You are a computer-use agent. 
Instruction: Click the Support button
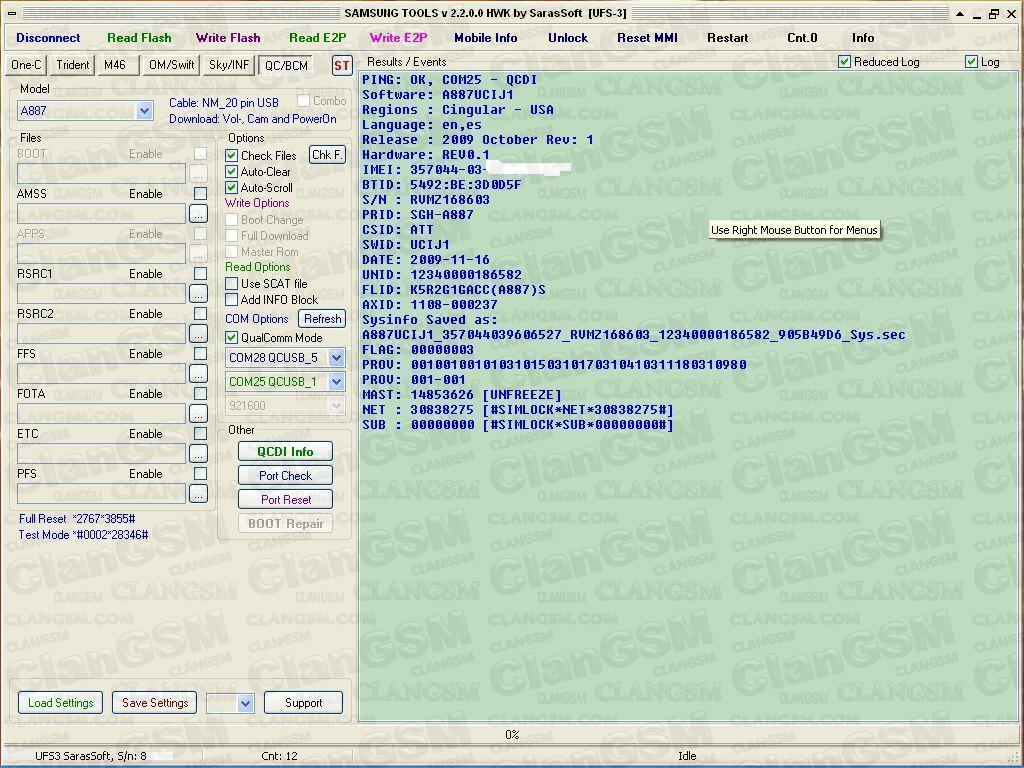pyautogui.click(x=303, y=703)
